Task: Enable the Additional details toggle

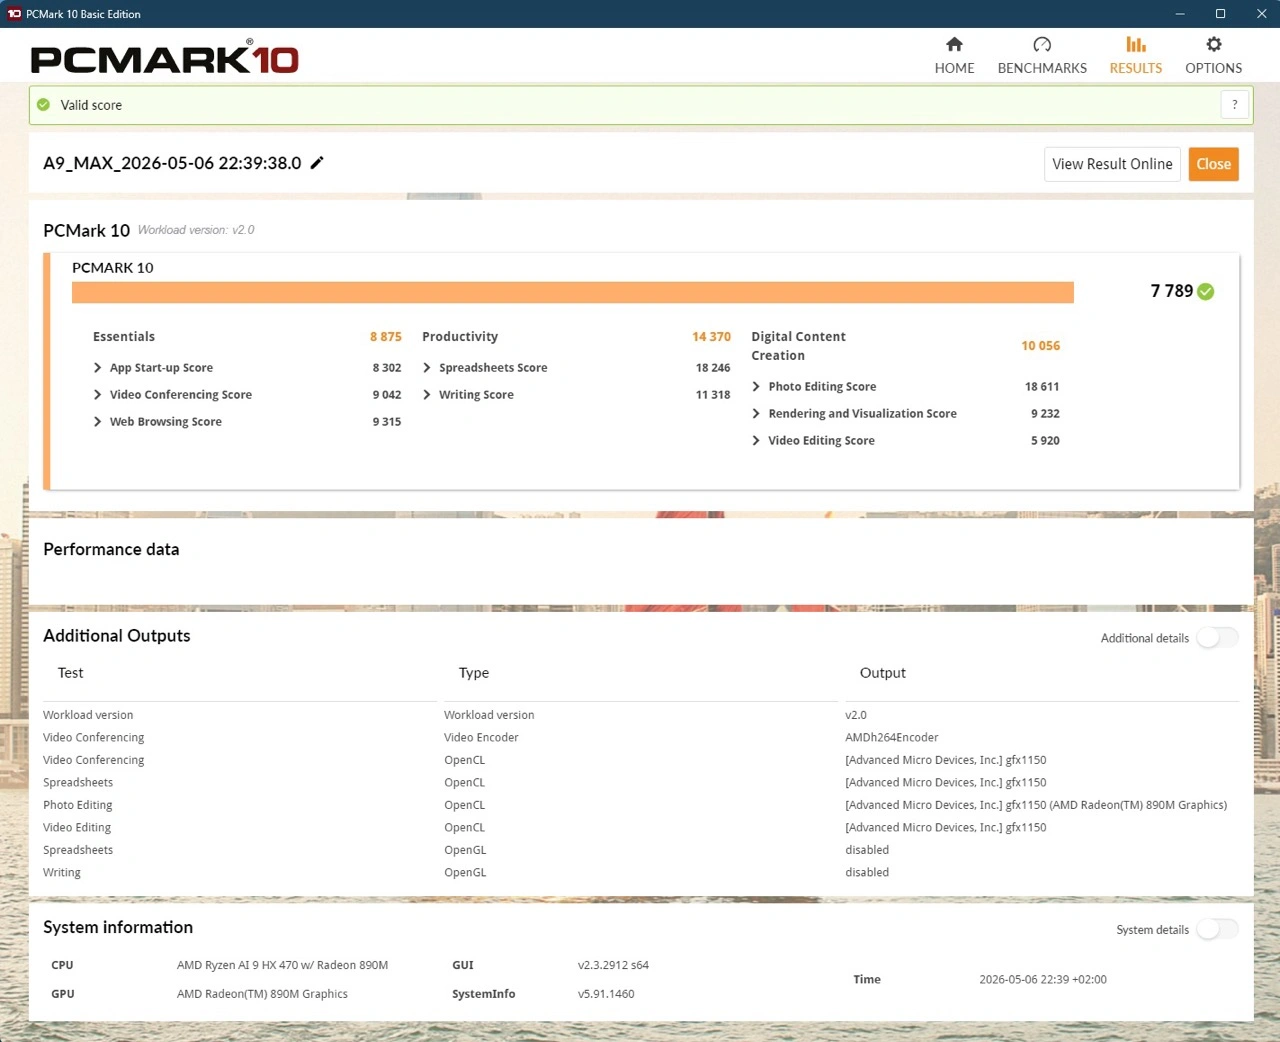Action: coord(1217,638)
